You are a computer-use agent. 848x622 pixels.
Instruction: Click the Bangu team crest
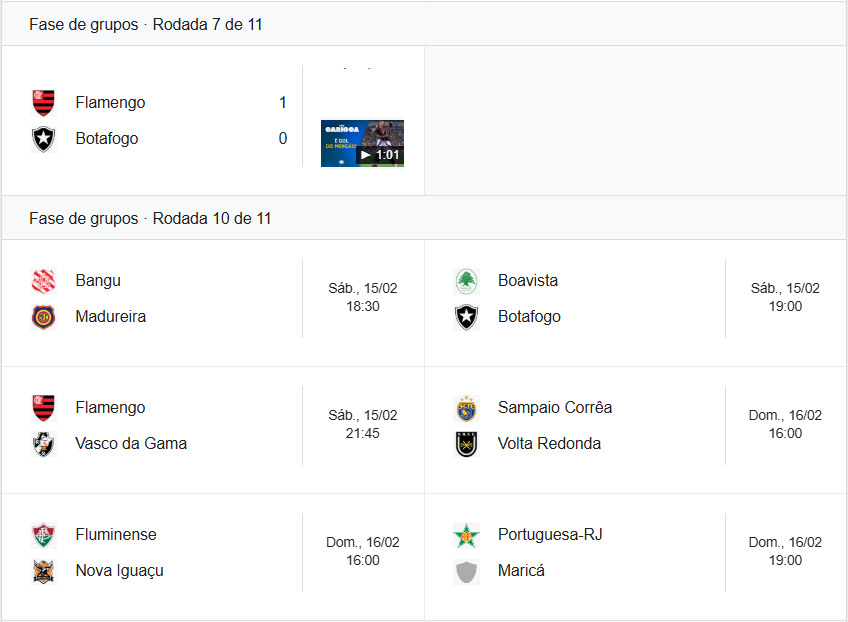(43, 281)
